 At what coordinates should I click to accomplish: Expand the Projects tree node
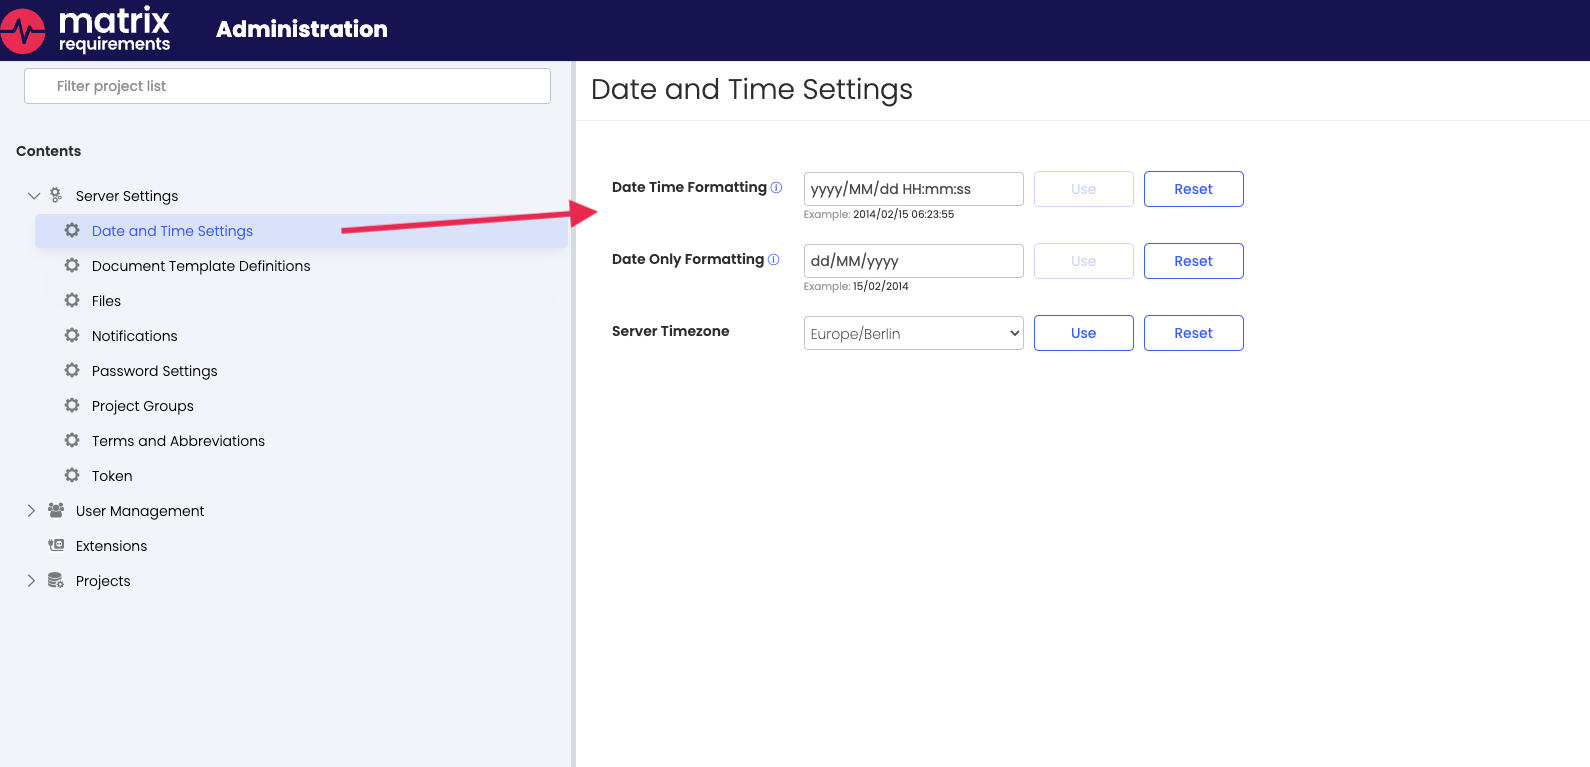pos(31,580)
